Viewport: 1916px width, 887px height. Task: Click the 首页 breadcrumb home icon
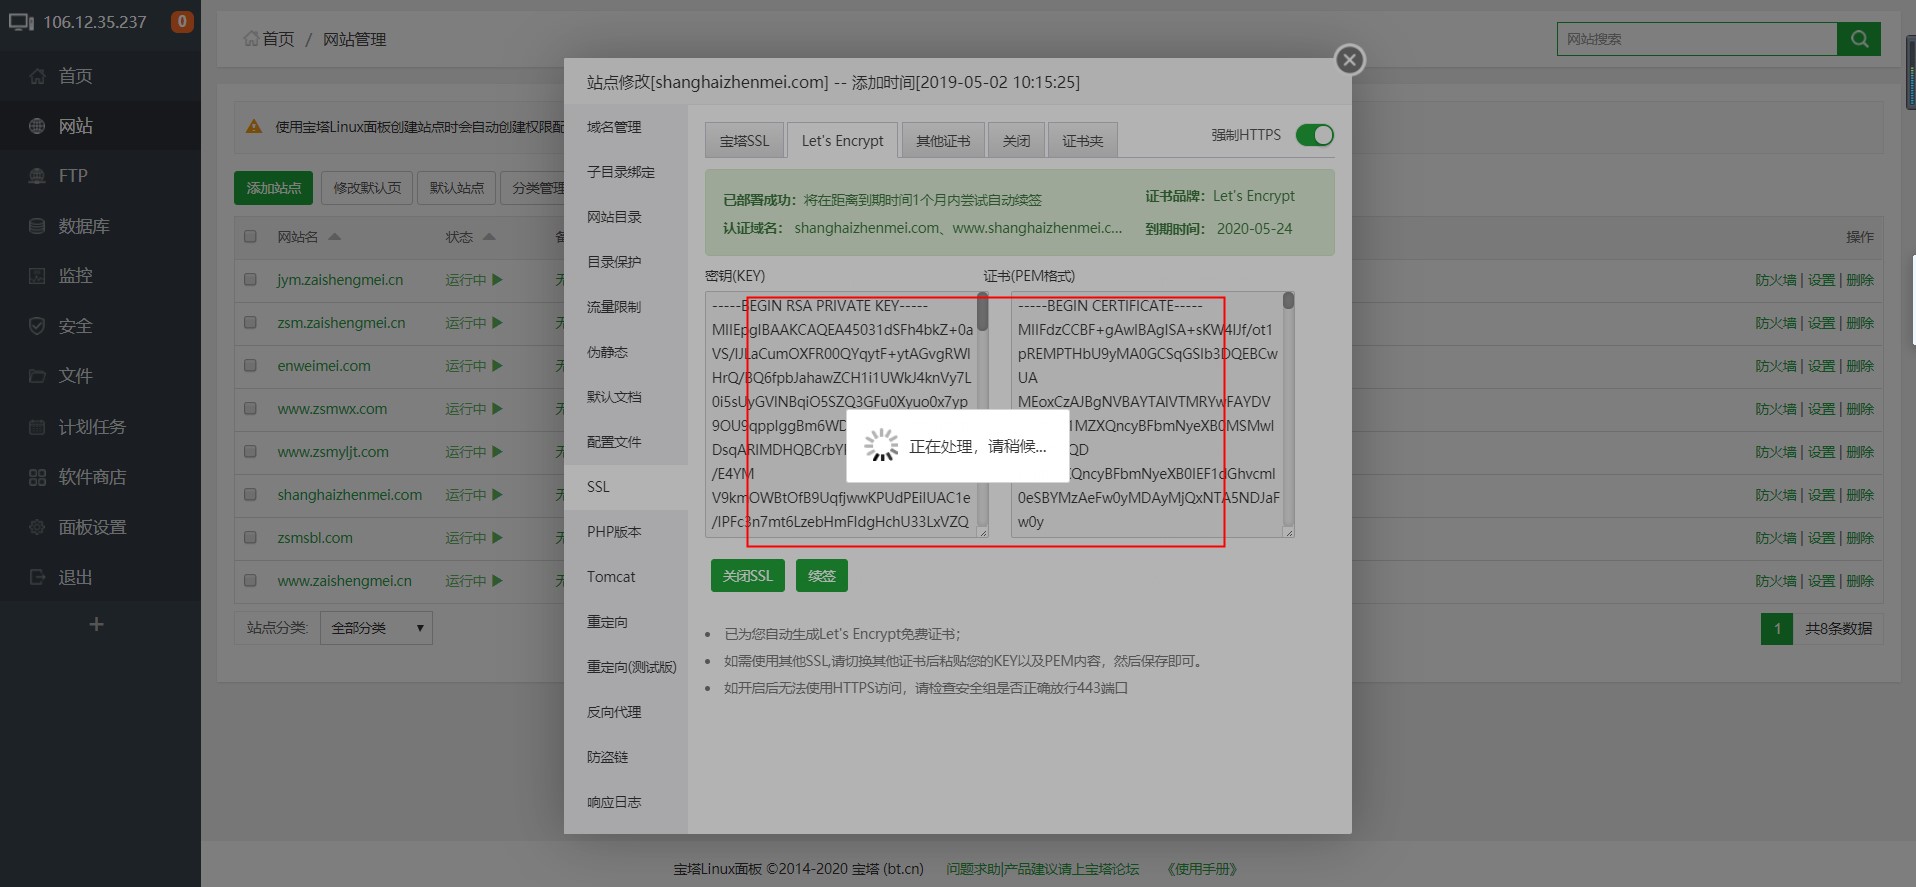coord(251,39)
